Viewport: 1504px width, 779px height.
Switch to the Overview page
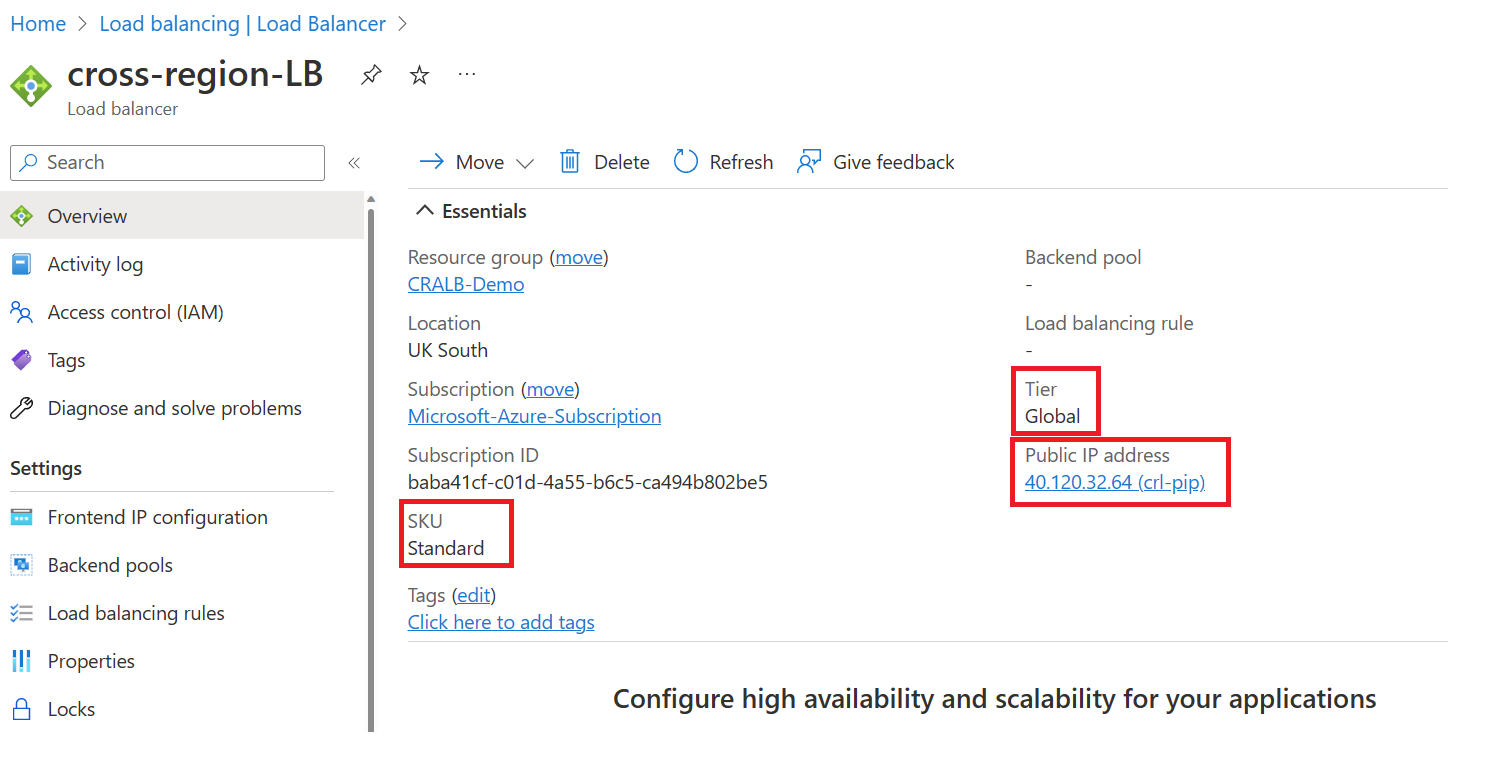88,215
